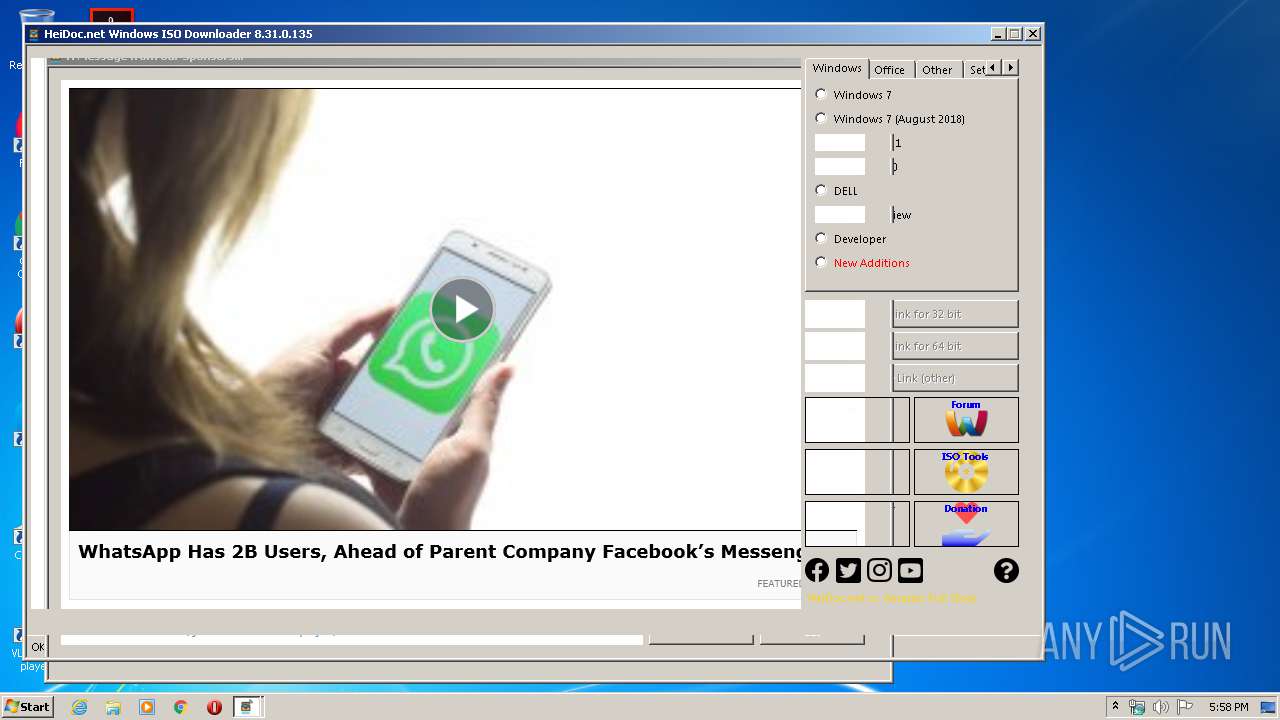Open Windows Explorer folder in taskbar
The image size is (1280, 720).
[x=113, y=707]
